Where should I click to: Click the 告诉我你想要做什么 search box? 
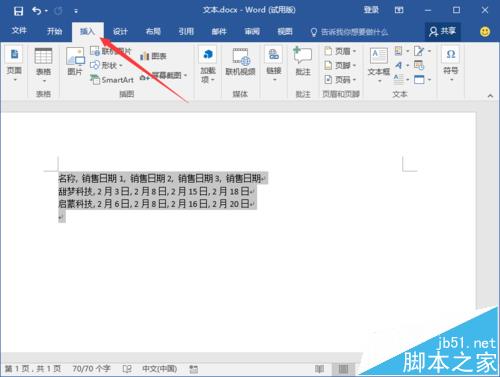coord(349,32)
